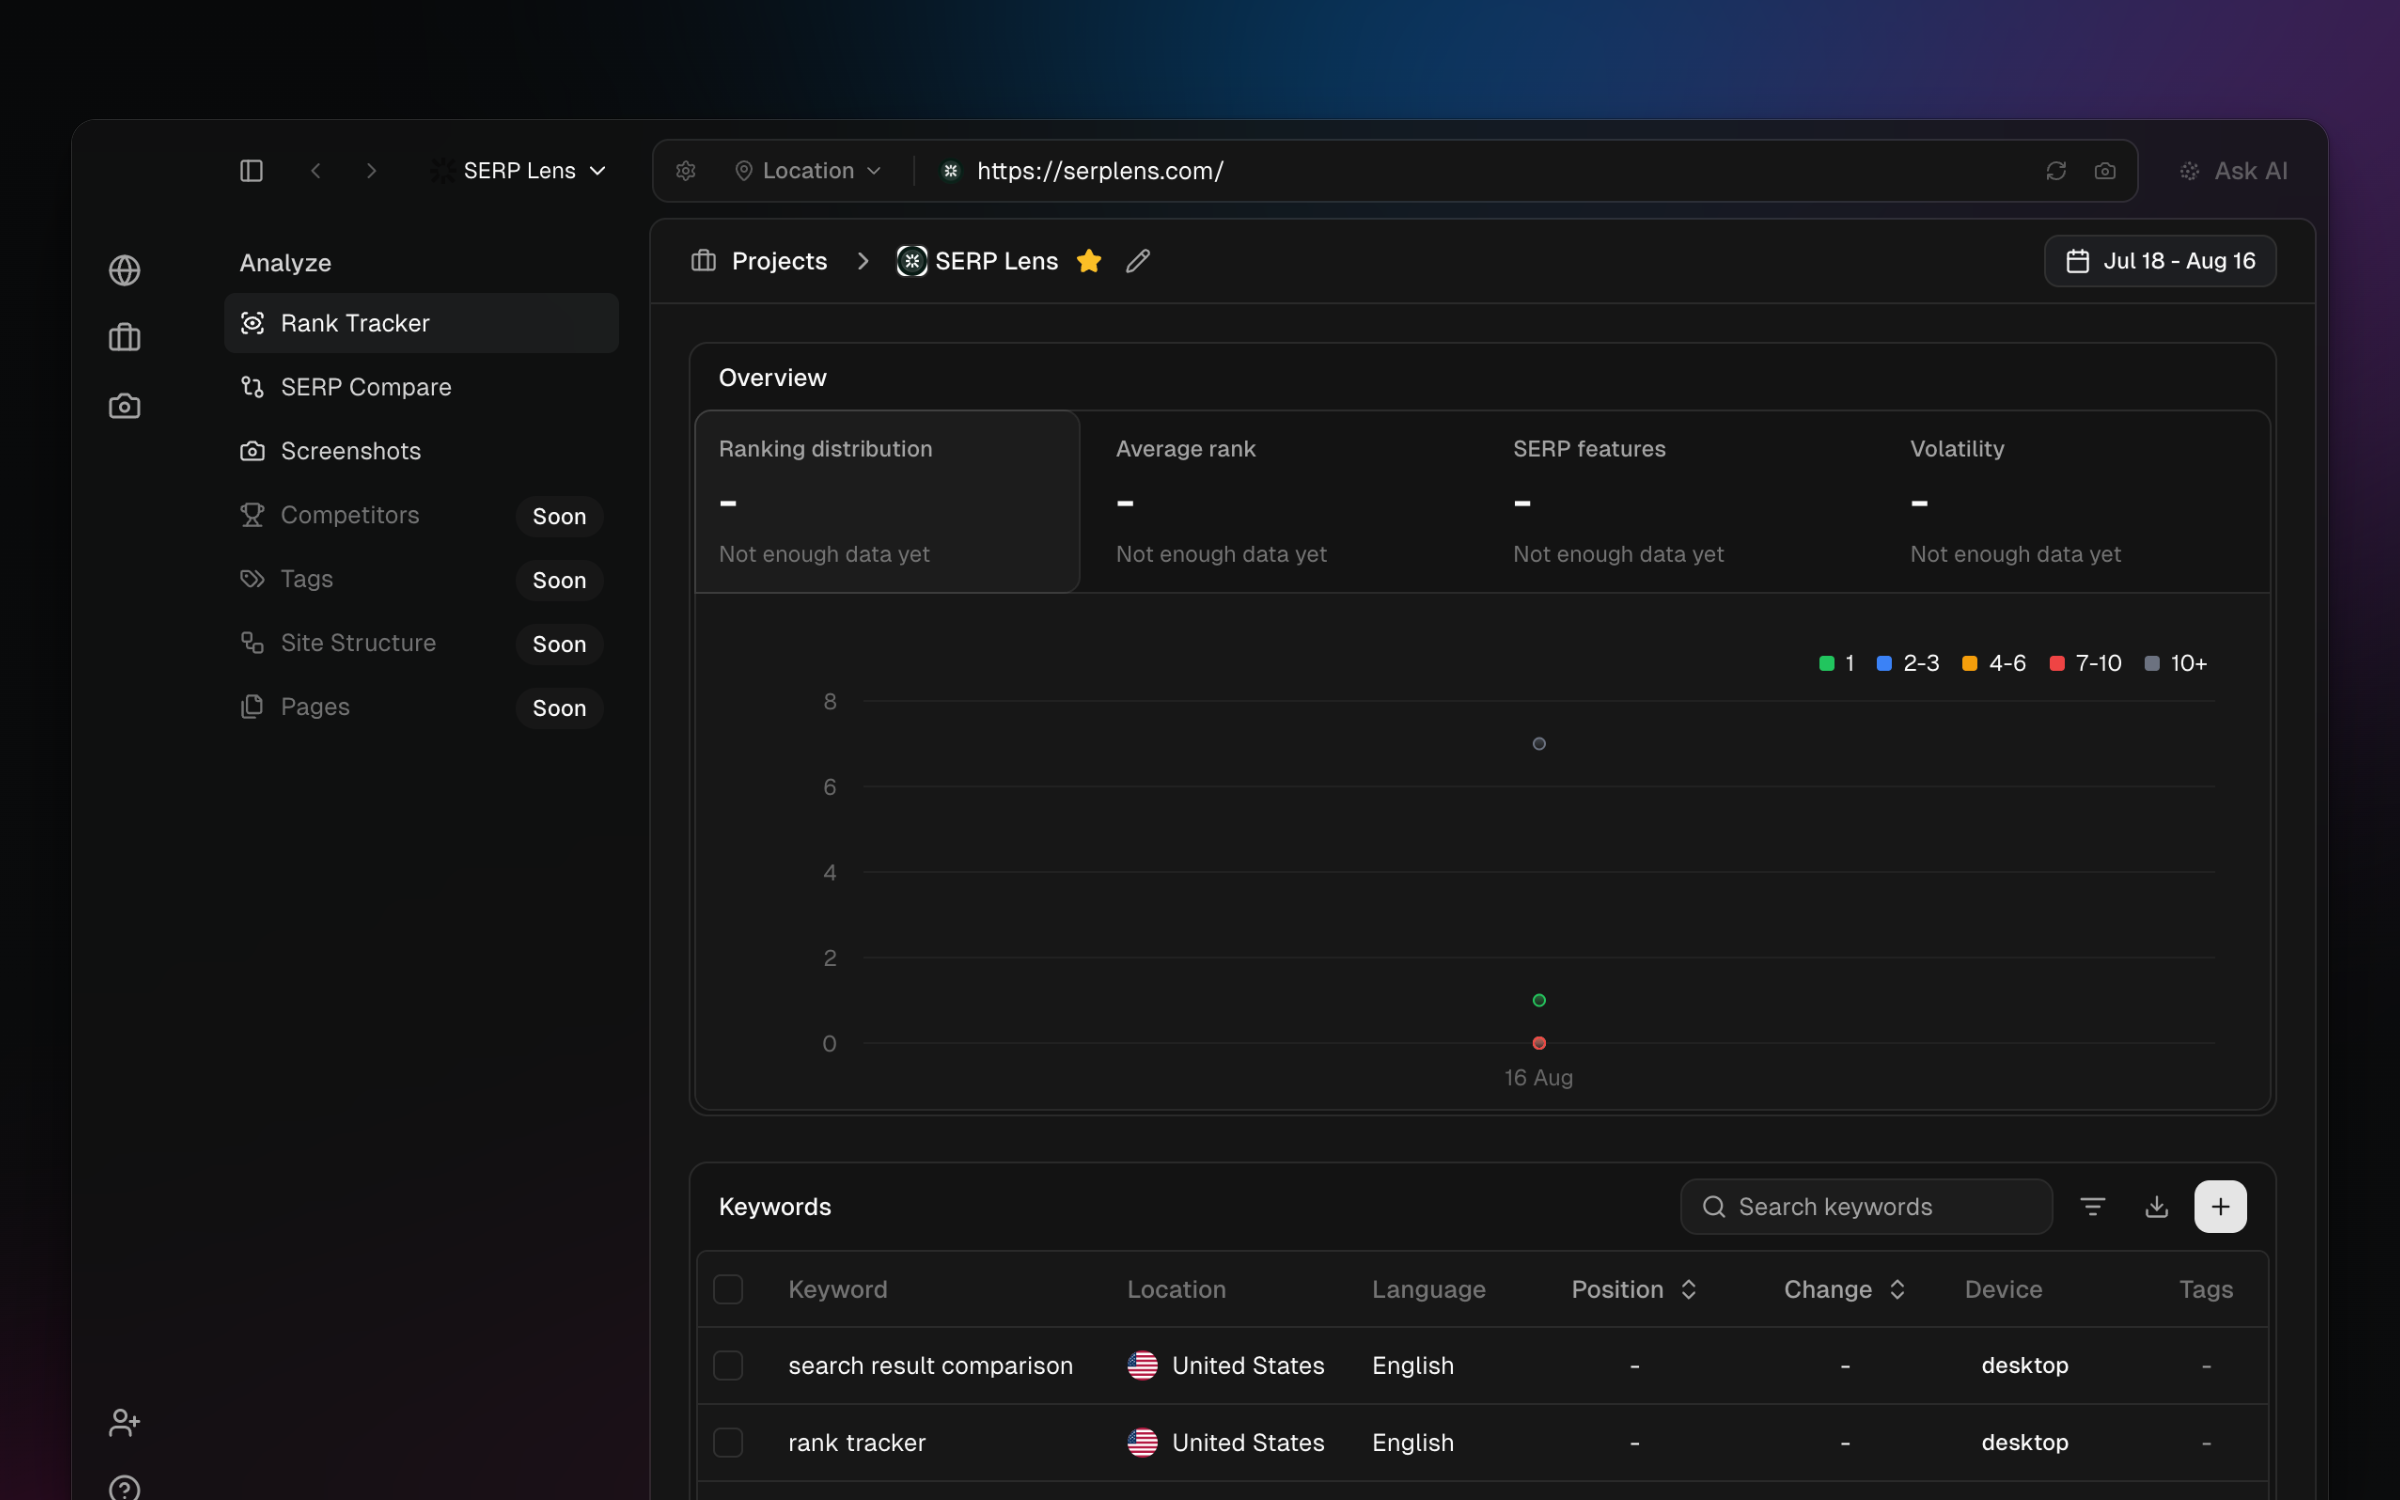Open the Pages sidebar item
The height and width of the screenshot is (1500, 2400).
click(x=421, y=707)
